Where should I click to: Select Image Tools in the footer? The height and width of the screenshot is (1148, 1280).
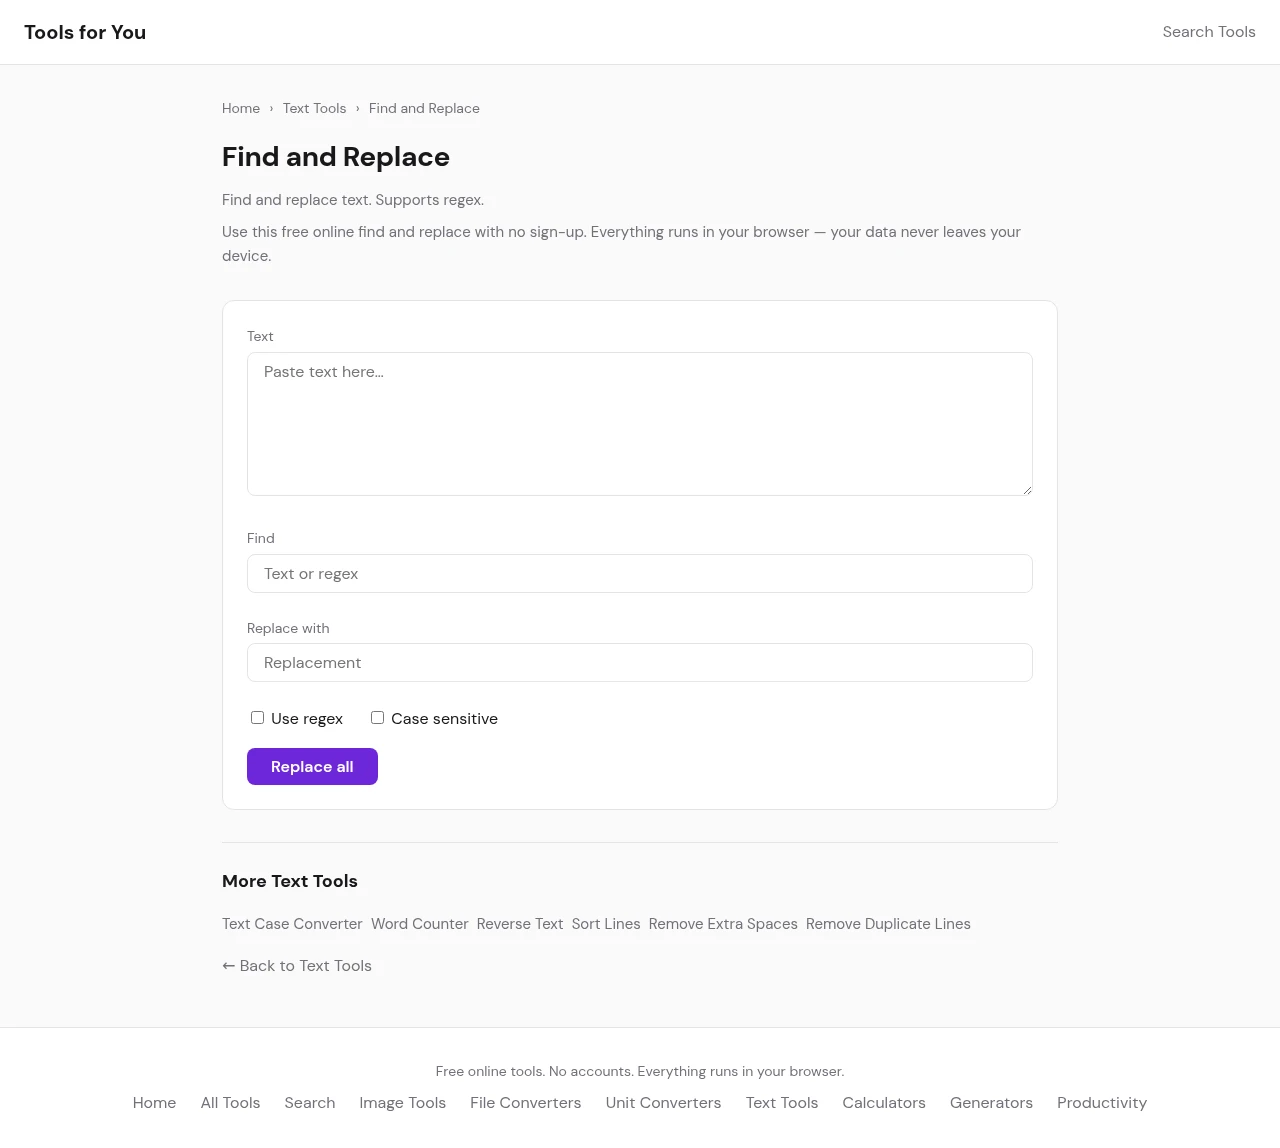(x=402, y=1103)
